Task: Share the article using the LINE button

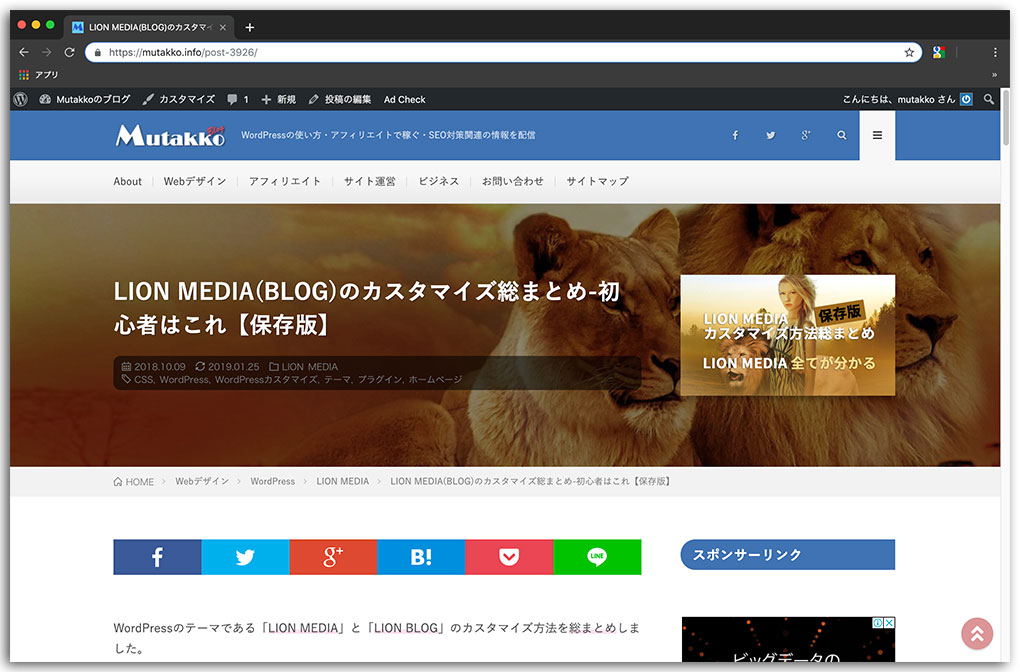Action: pyautogui.click(x=597, y=557)
